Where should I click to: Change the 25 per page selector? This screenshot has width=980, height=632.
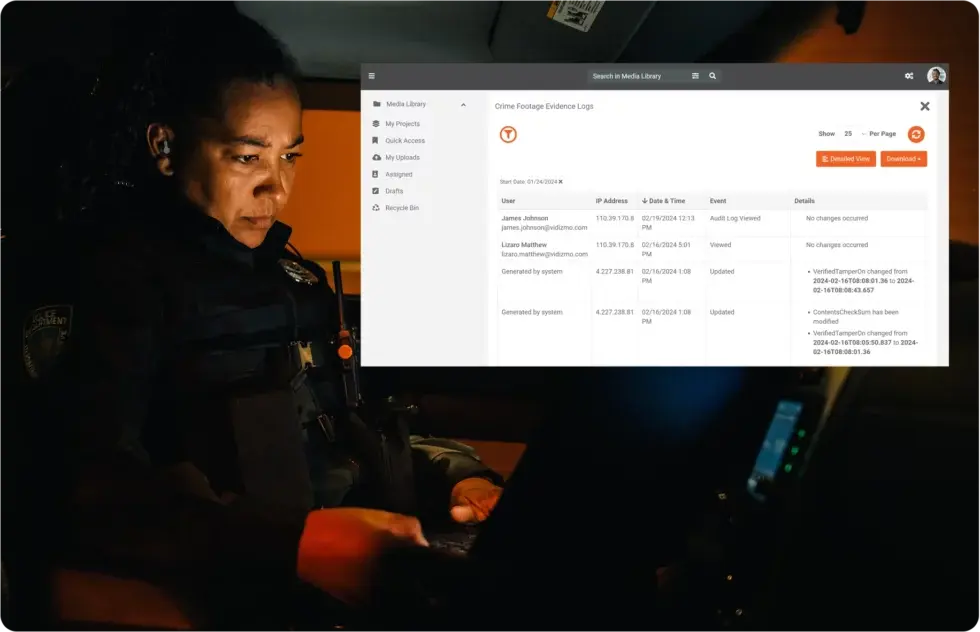pos(848,134)
